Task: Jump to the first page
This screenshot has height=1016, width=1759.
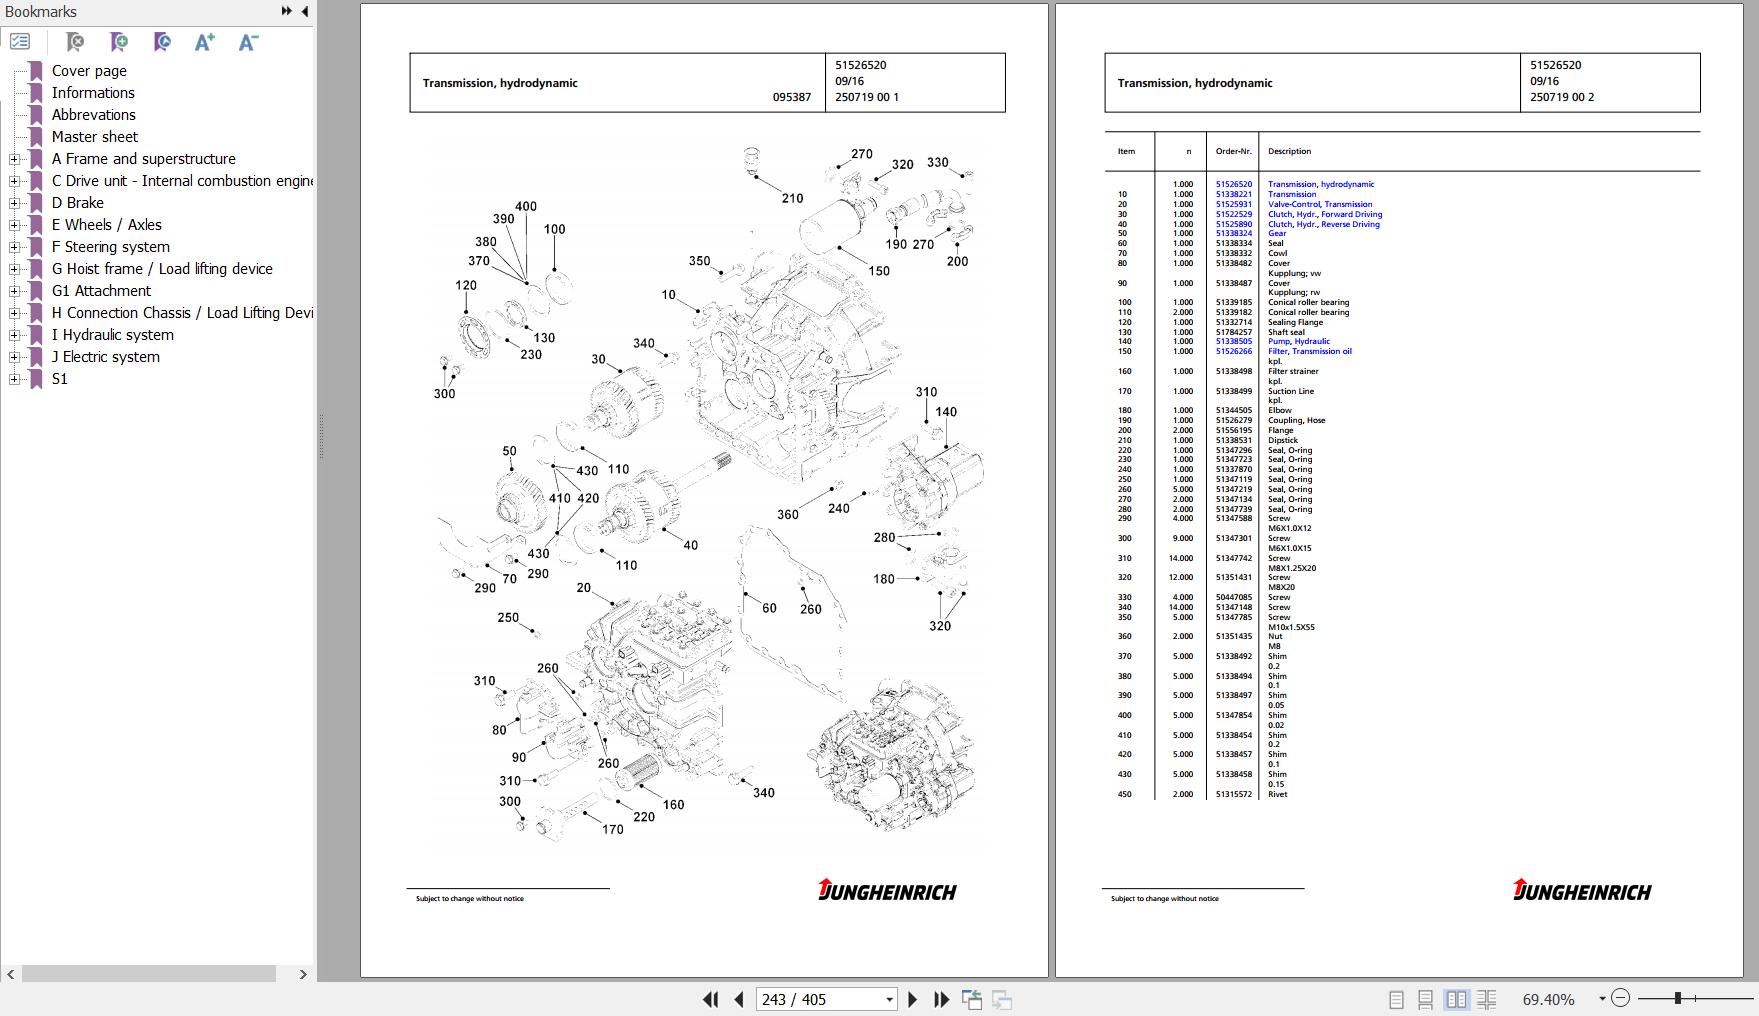Action: (x=710, y=999)
